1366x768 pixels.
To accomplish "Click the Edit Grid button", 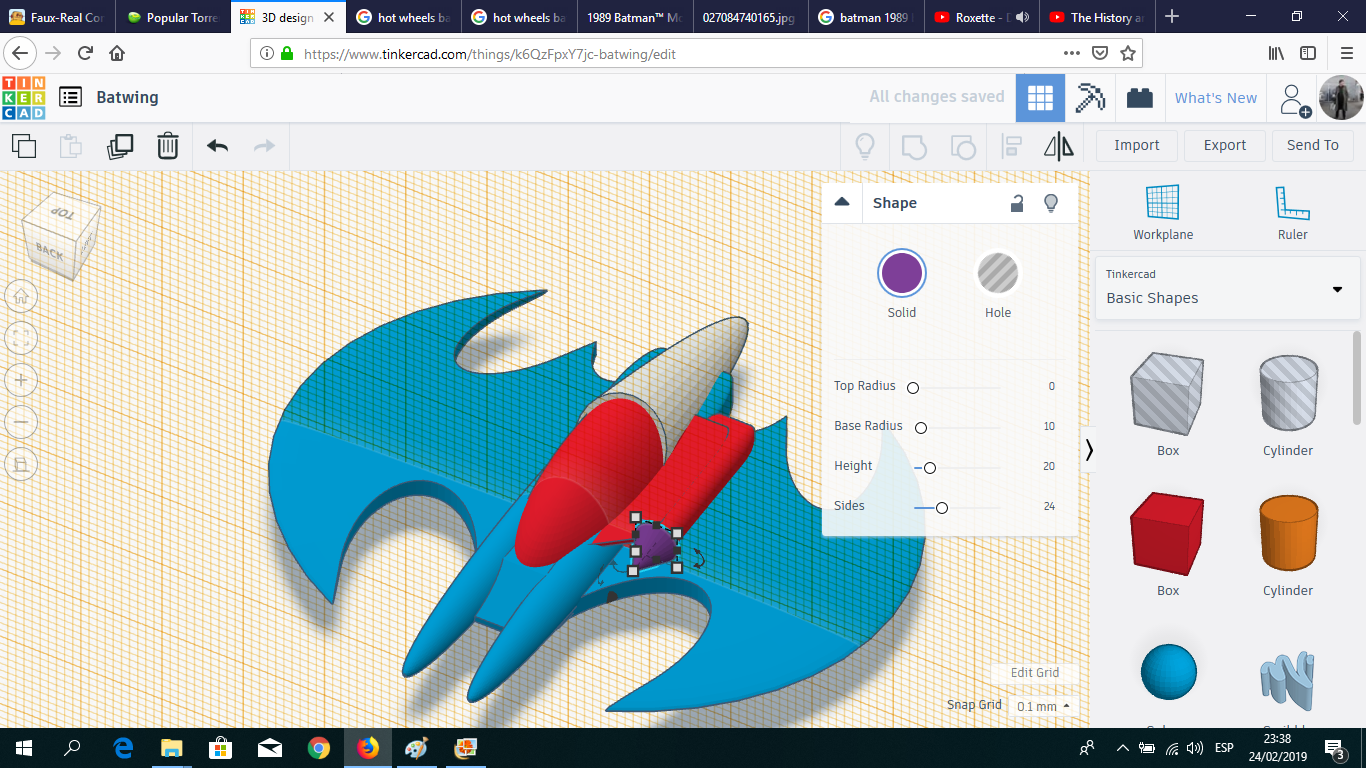I will 1035,672.
